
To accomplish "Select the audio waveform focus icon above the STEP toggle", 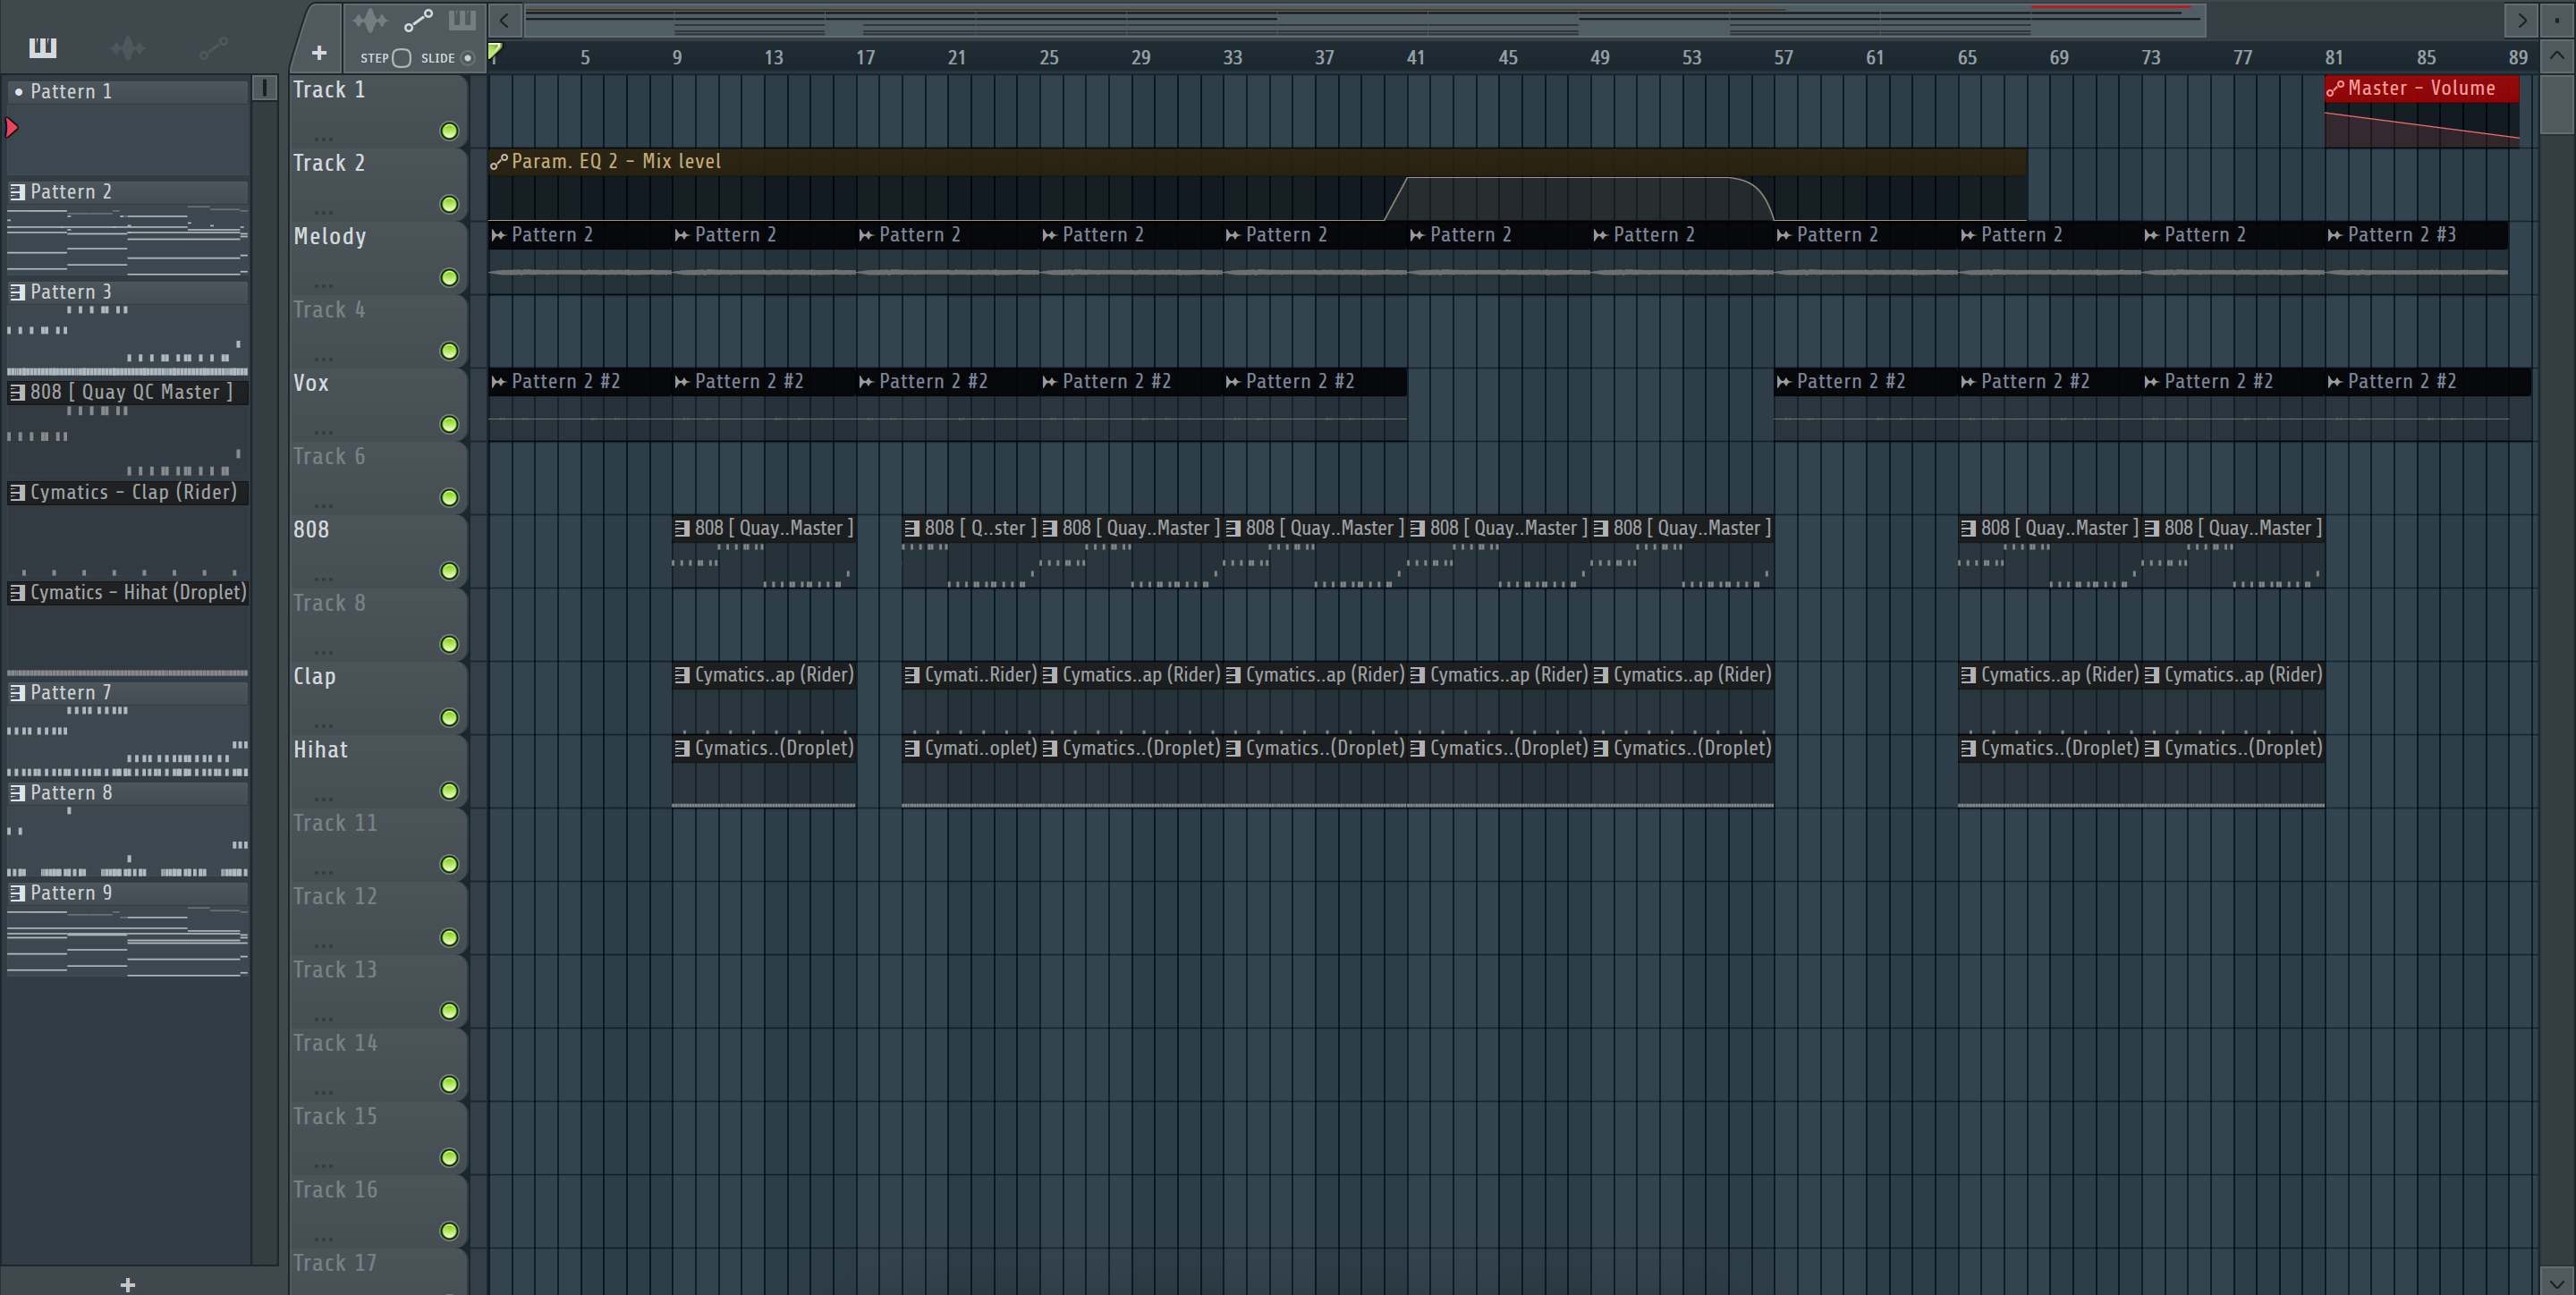I will pyautogui.click(x=369, y=20).
